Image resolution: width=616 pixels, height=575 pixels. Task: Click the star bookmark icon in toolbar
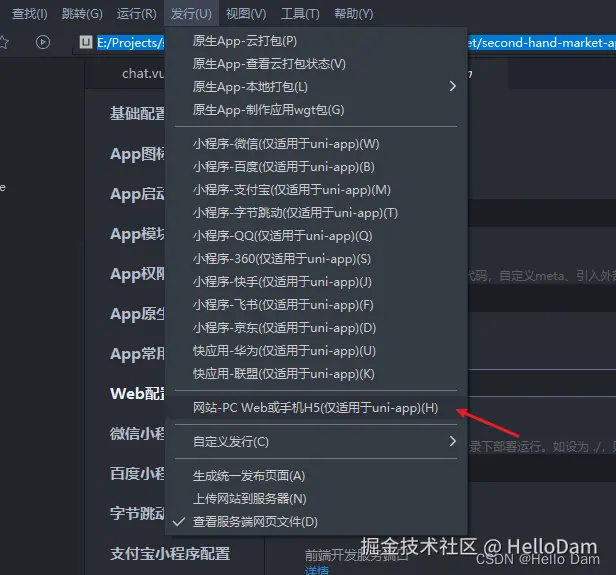pyautogui.click(x=3, y=42)
